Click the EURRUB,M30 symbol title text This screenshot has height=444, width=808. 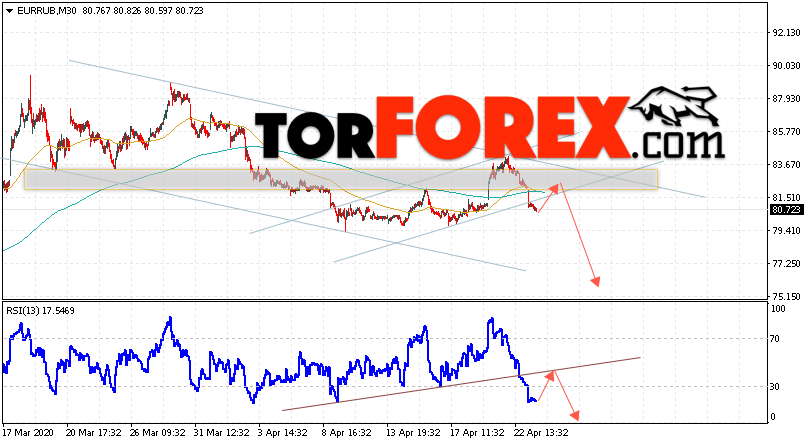(47, 11)
